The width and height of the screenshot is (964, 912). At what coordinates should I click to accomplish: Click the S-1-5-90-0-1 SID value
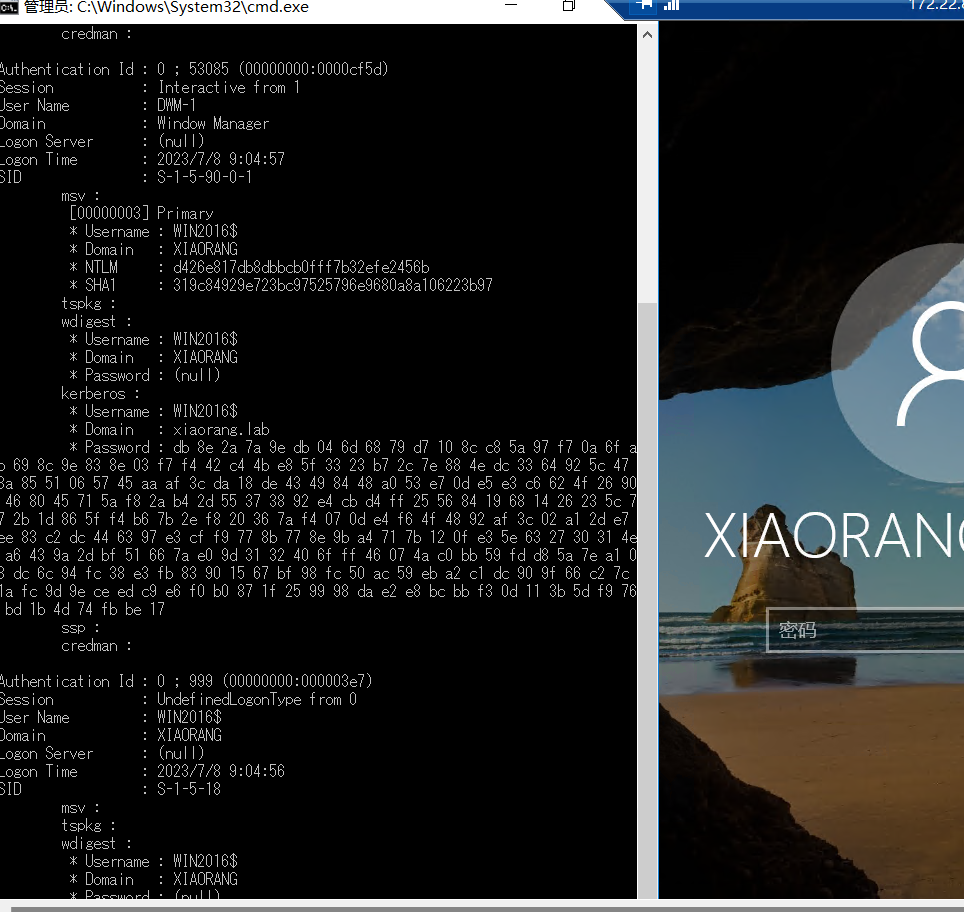(x=204, y=177)
